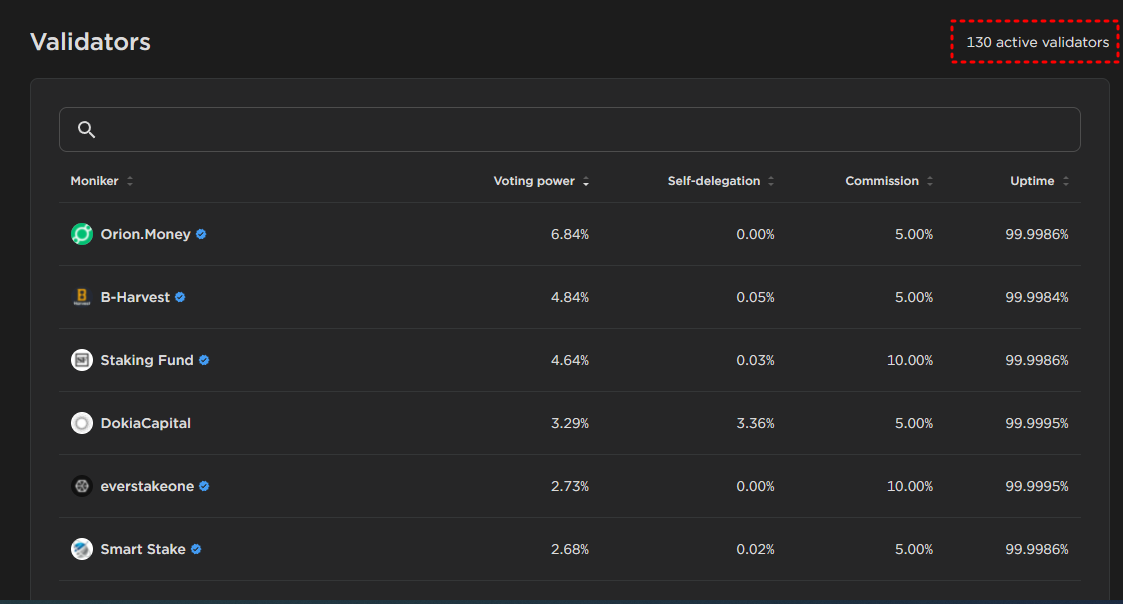Sort by Self-delegation arrows
This screenshot has width=1123, height=604.
[x=771, y=181]
